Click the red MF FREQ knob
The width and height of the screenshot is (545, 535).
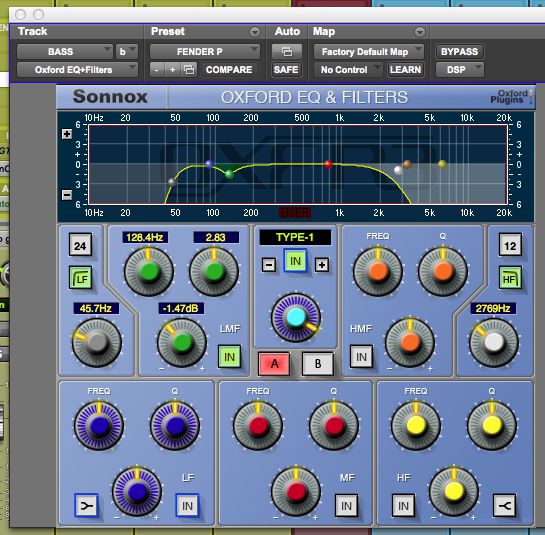point(258,426)
